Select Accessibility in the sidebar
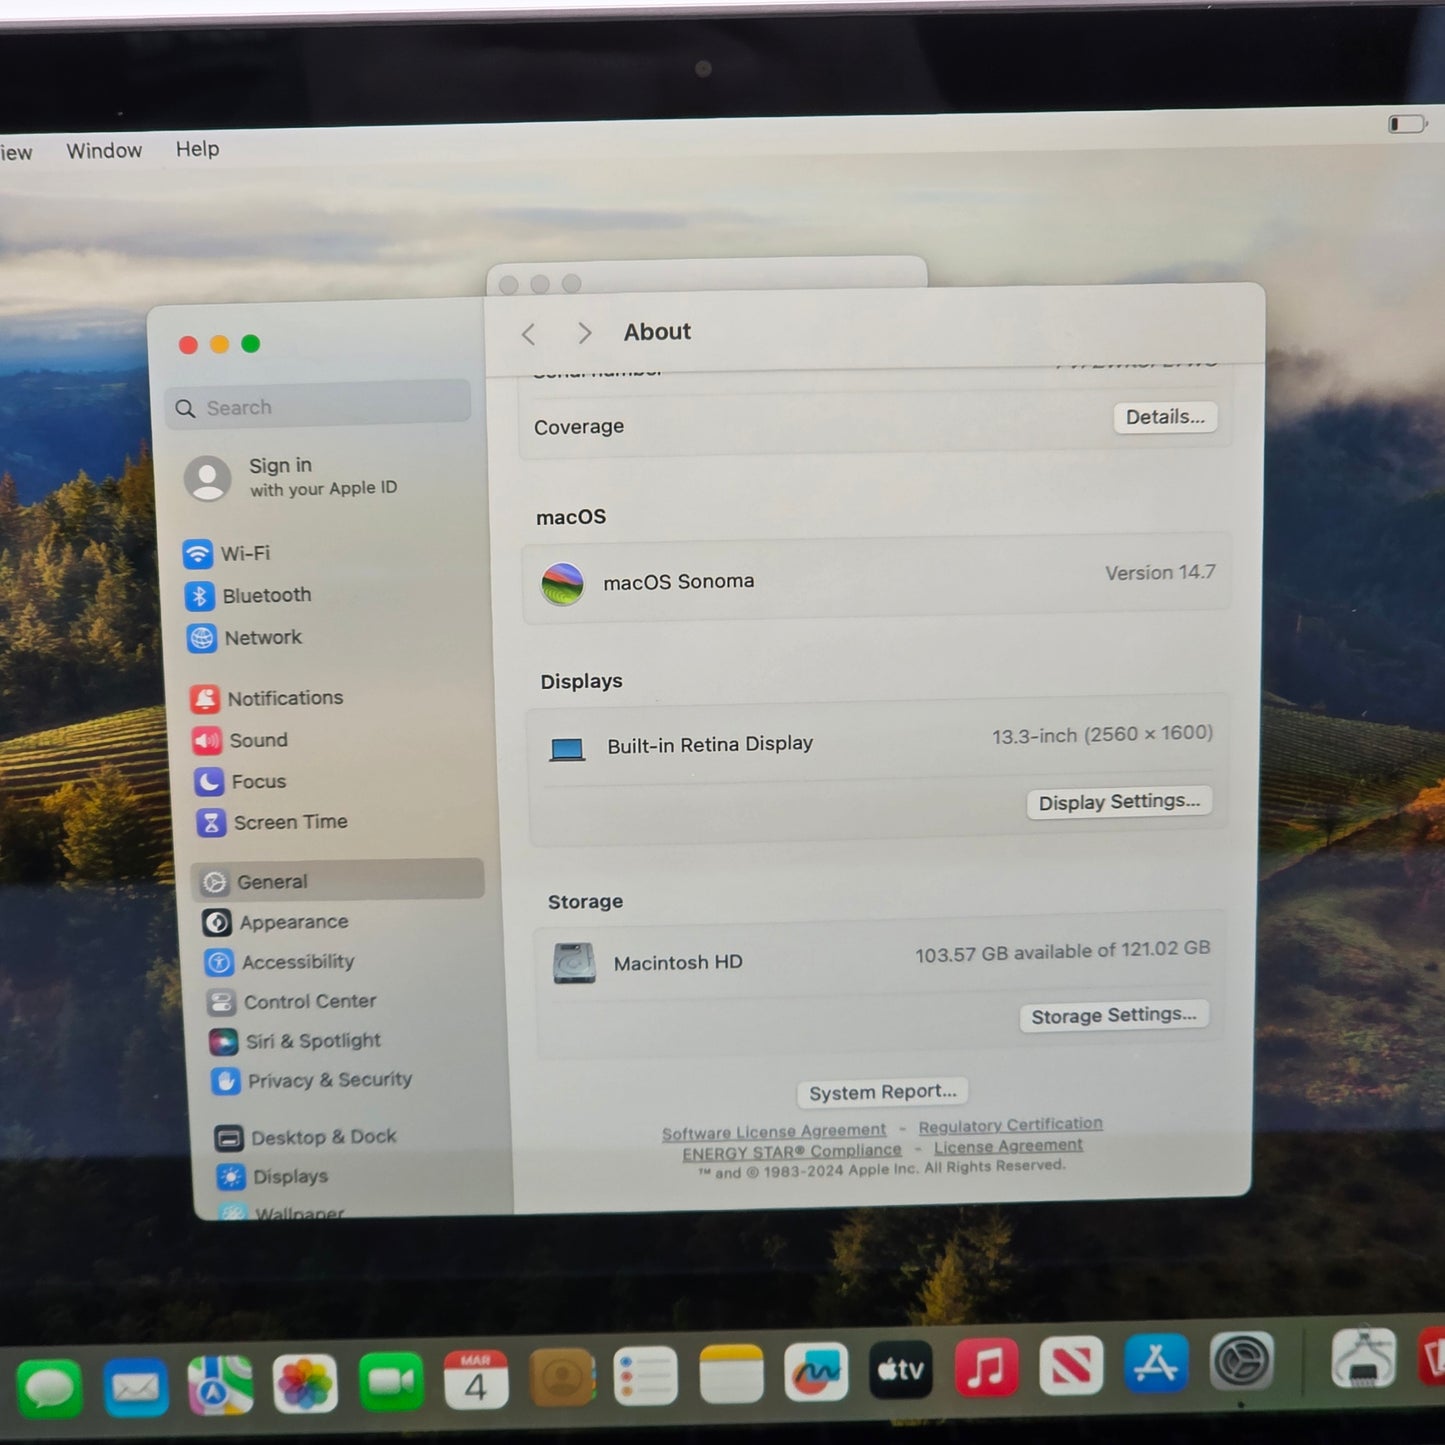Screen dimensions: 1445x1445 coord(297,961)
